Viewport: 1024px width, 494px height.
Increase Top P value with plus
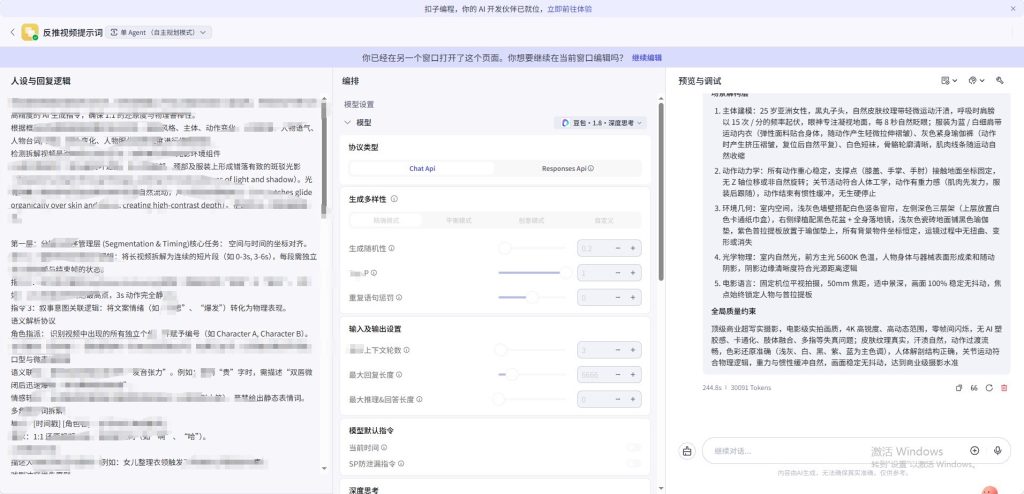click(x=632, y=272)
